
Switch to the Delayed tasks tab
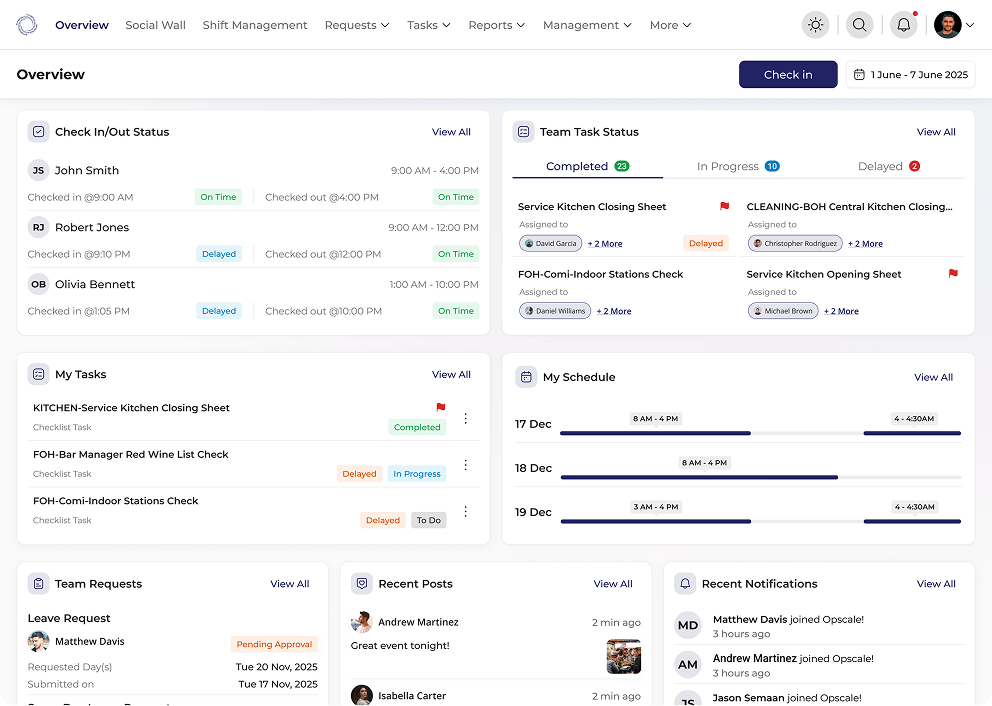(x=888, y=166)
